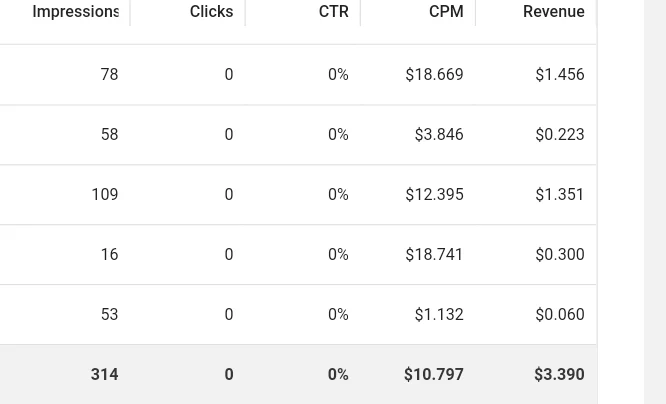Select the row with 78 impressions
Screen dimensions: 666x404
point(298,74)
